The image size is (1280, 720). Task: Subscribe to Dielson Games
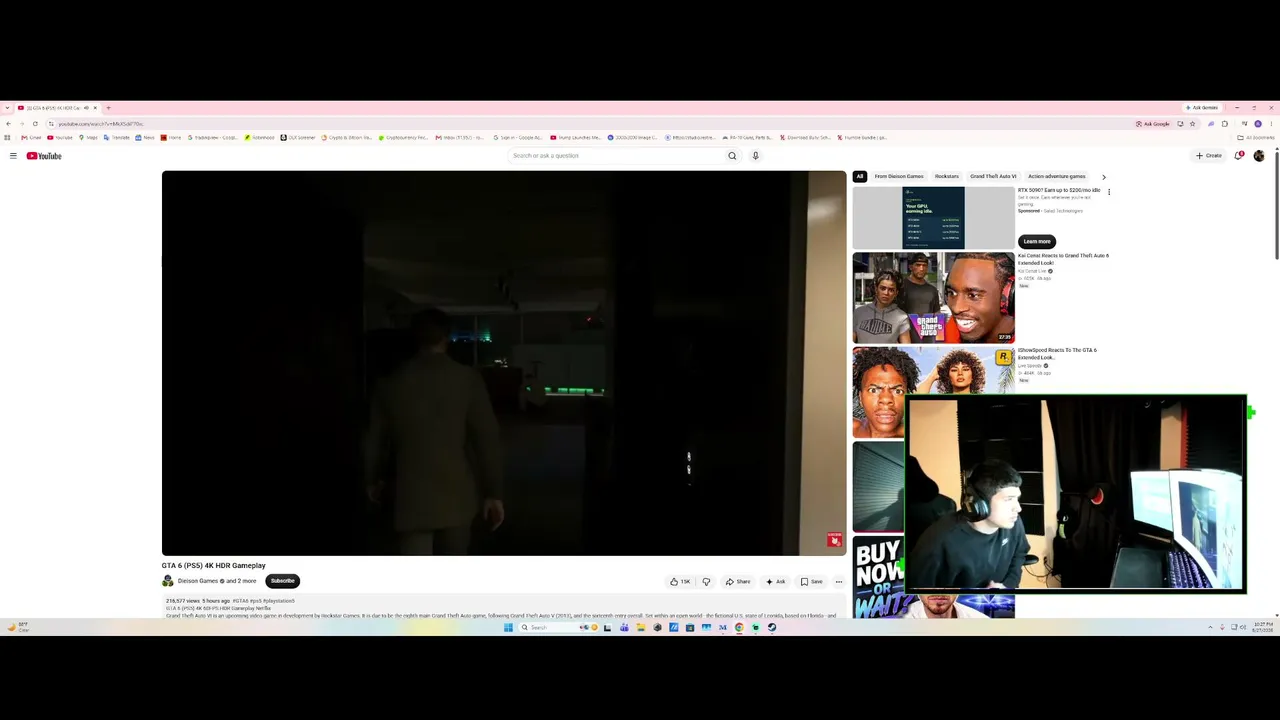283,581
